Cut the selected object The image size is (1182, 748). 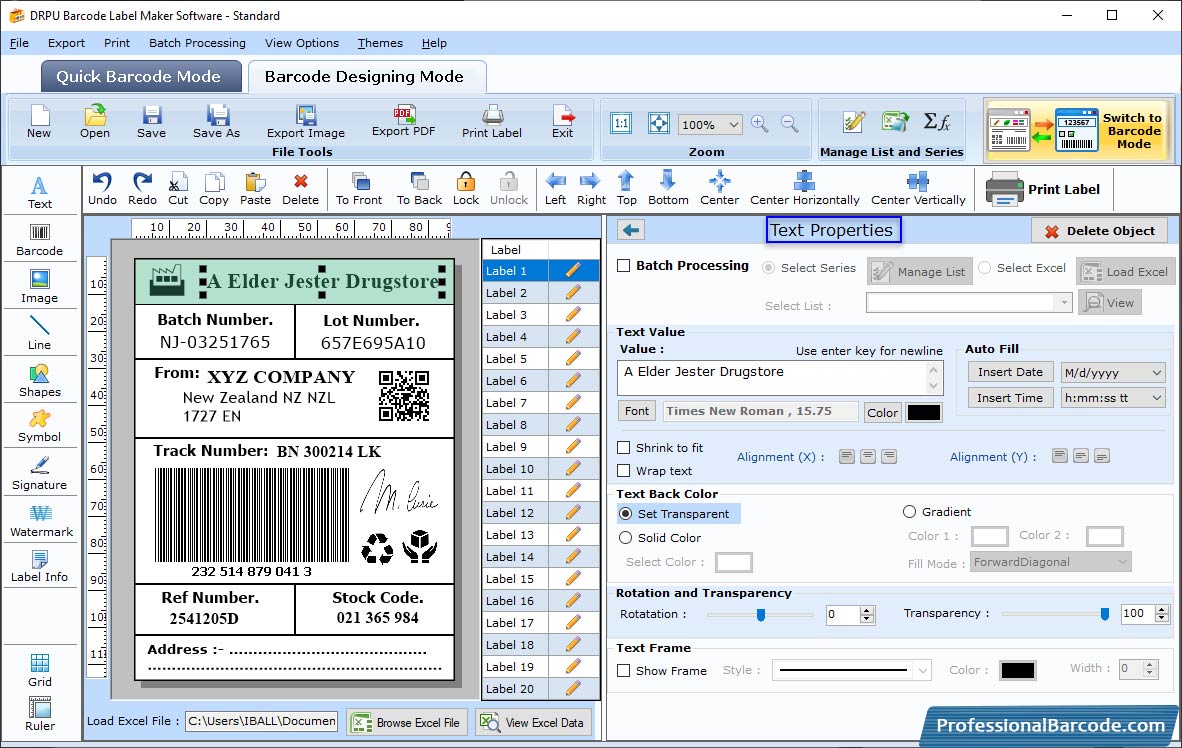[178, 189]
